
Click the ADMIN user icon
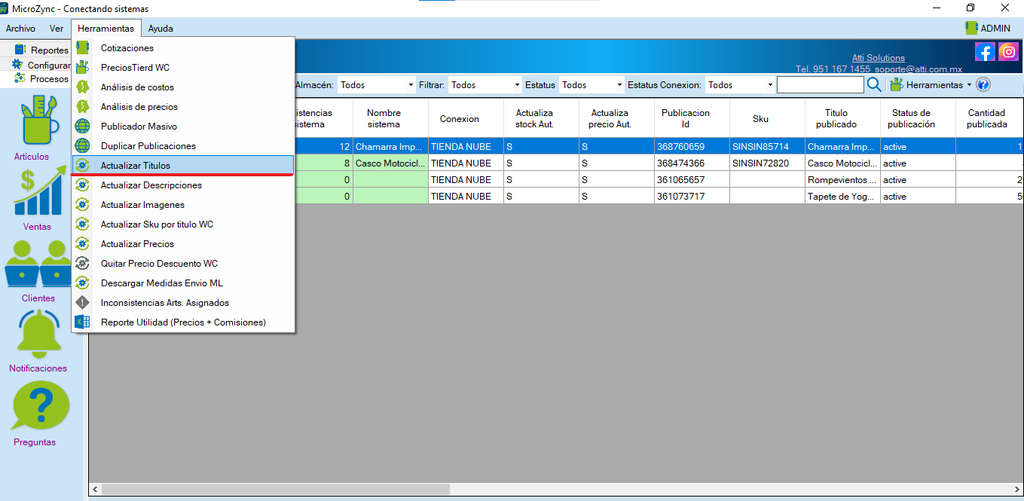click(971, 28)
